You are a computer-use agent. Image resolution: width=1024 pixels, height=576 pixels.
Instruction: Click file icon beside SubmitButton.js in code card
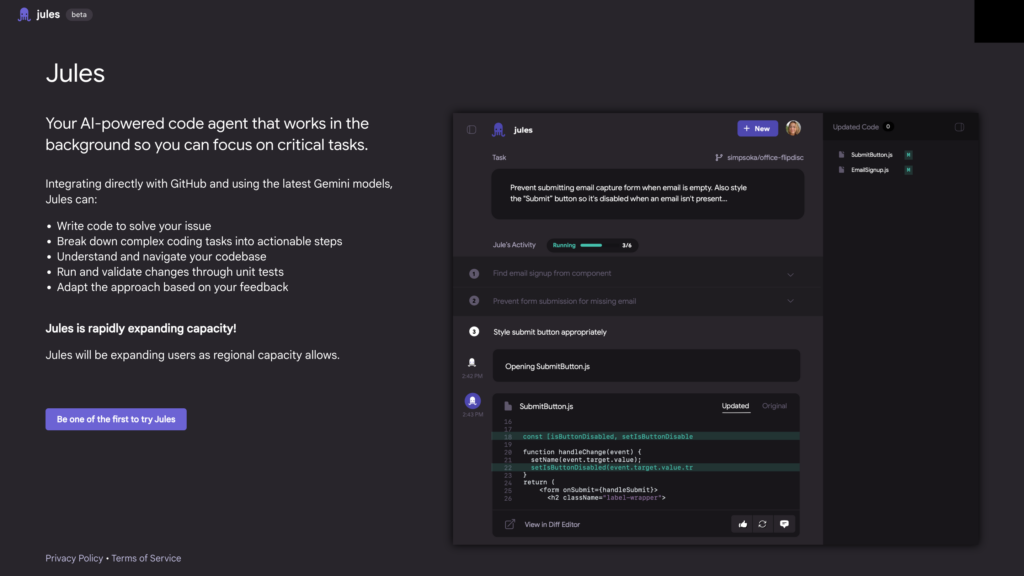click(x=508, y=406)
